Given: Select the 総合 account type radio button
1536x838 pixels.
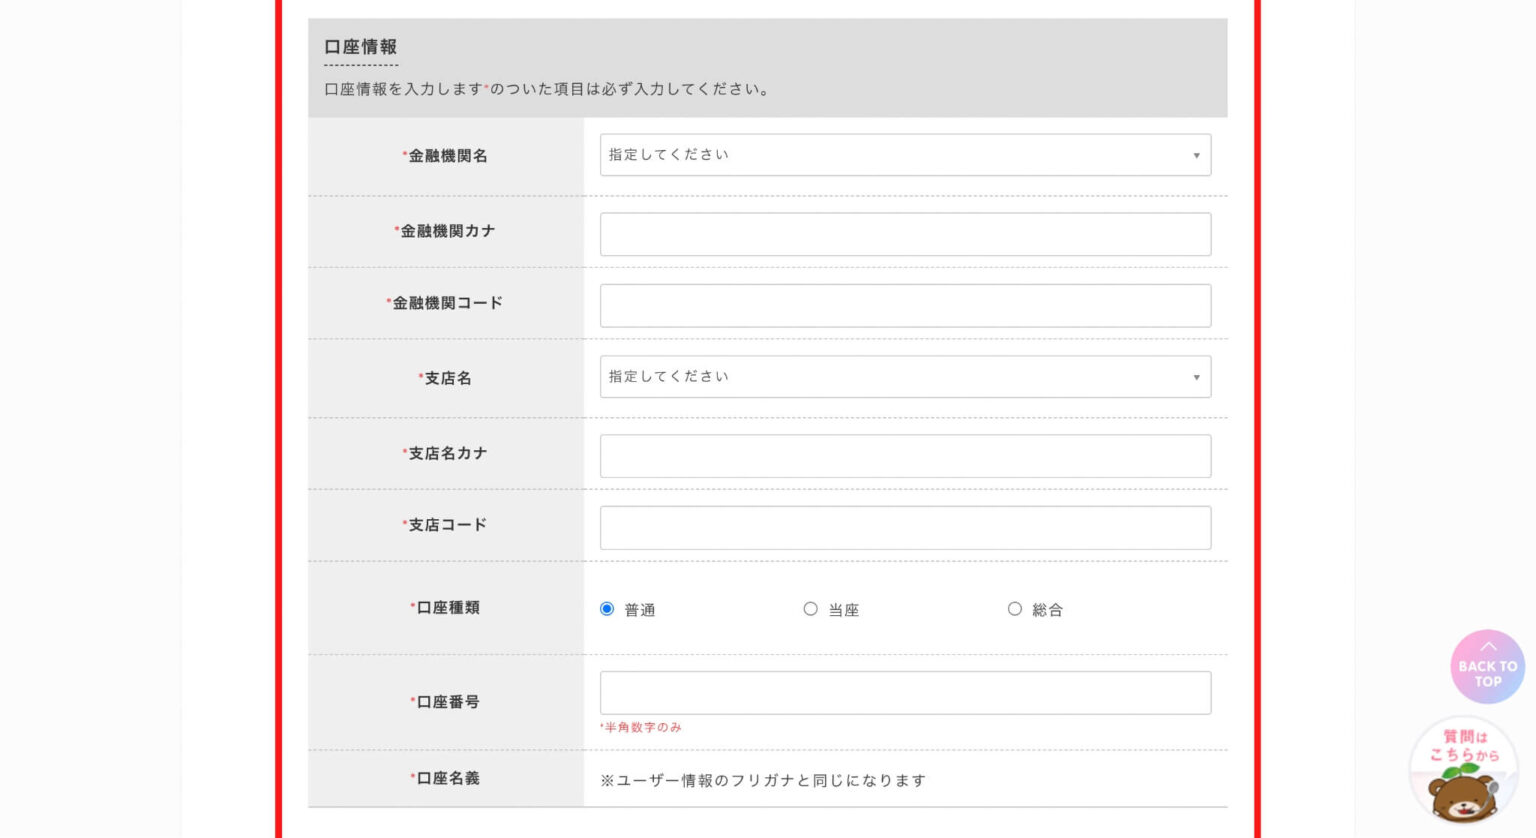Looking at the screenshot, I should pos(1014,609).
